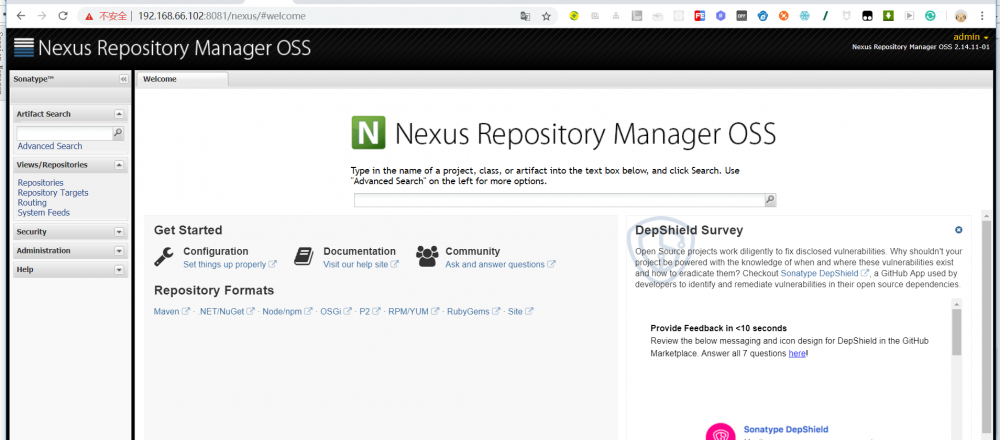1000x440 pixels.
Task: Open the RubyGems format link
Action: (473, 312)
